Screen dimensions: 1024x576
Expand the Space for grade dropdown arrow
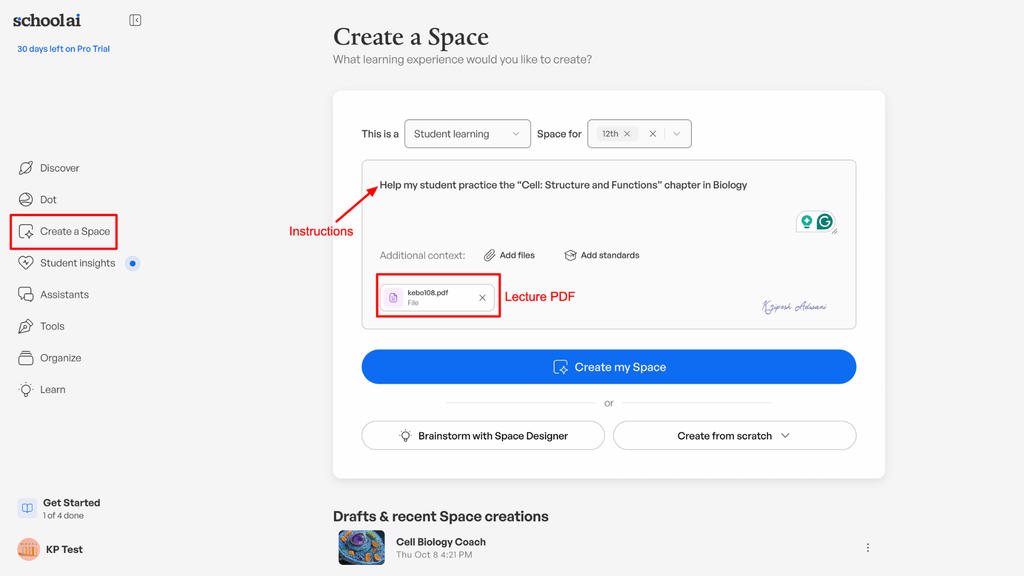click(x=677, y=134)
